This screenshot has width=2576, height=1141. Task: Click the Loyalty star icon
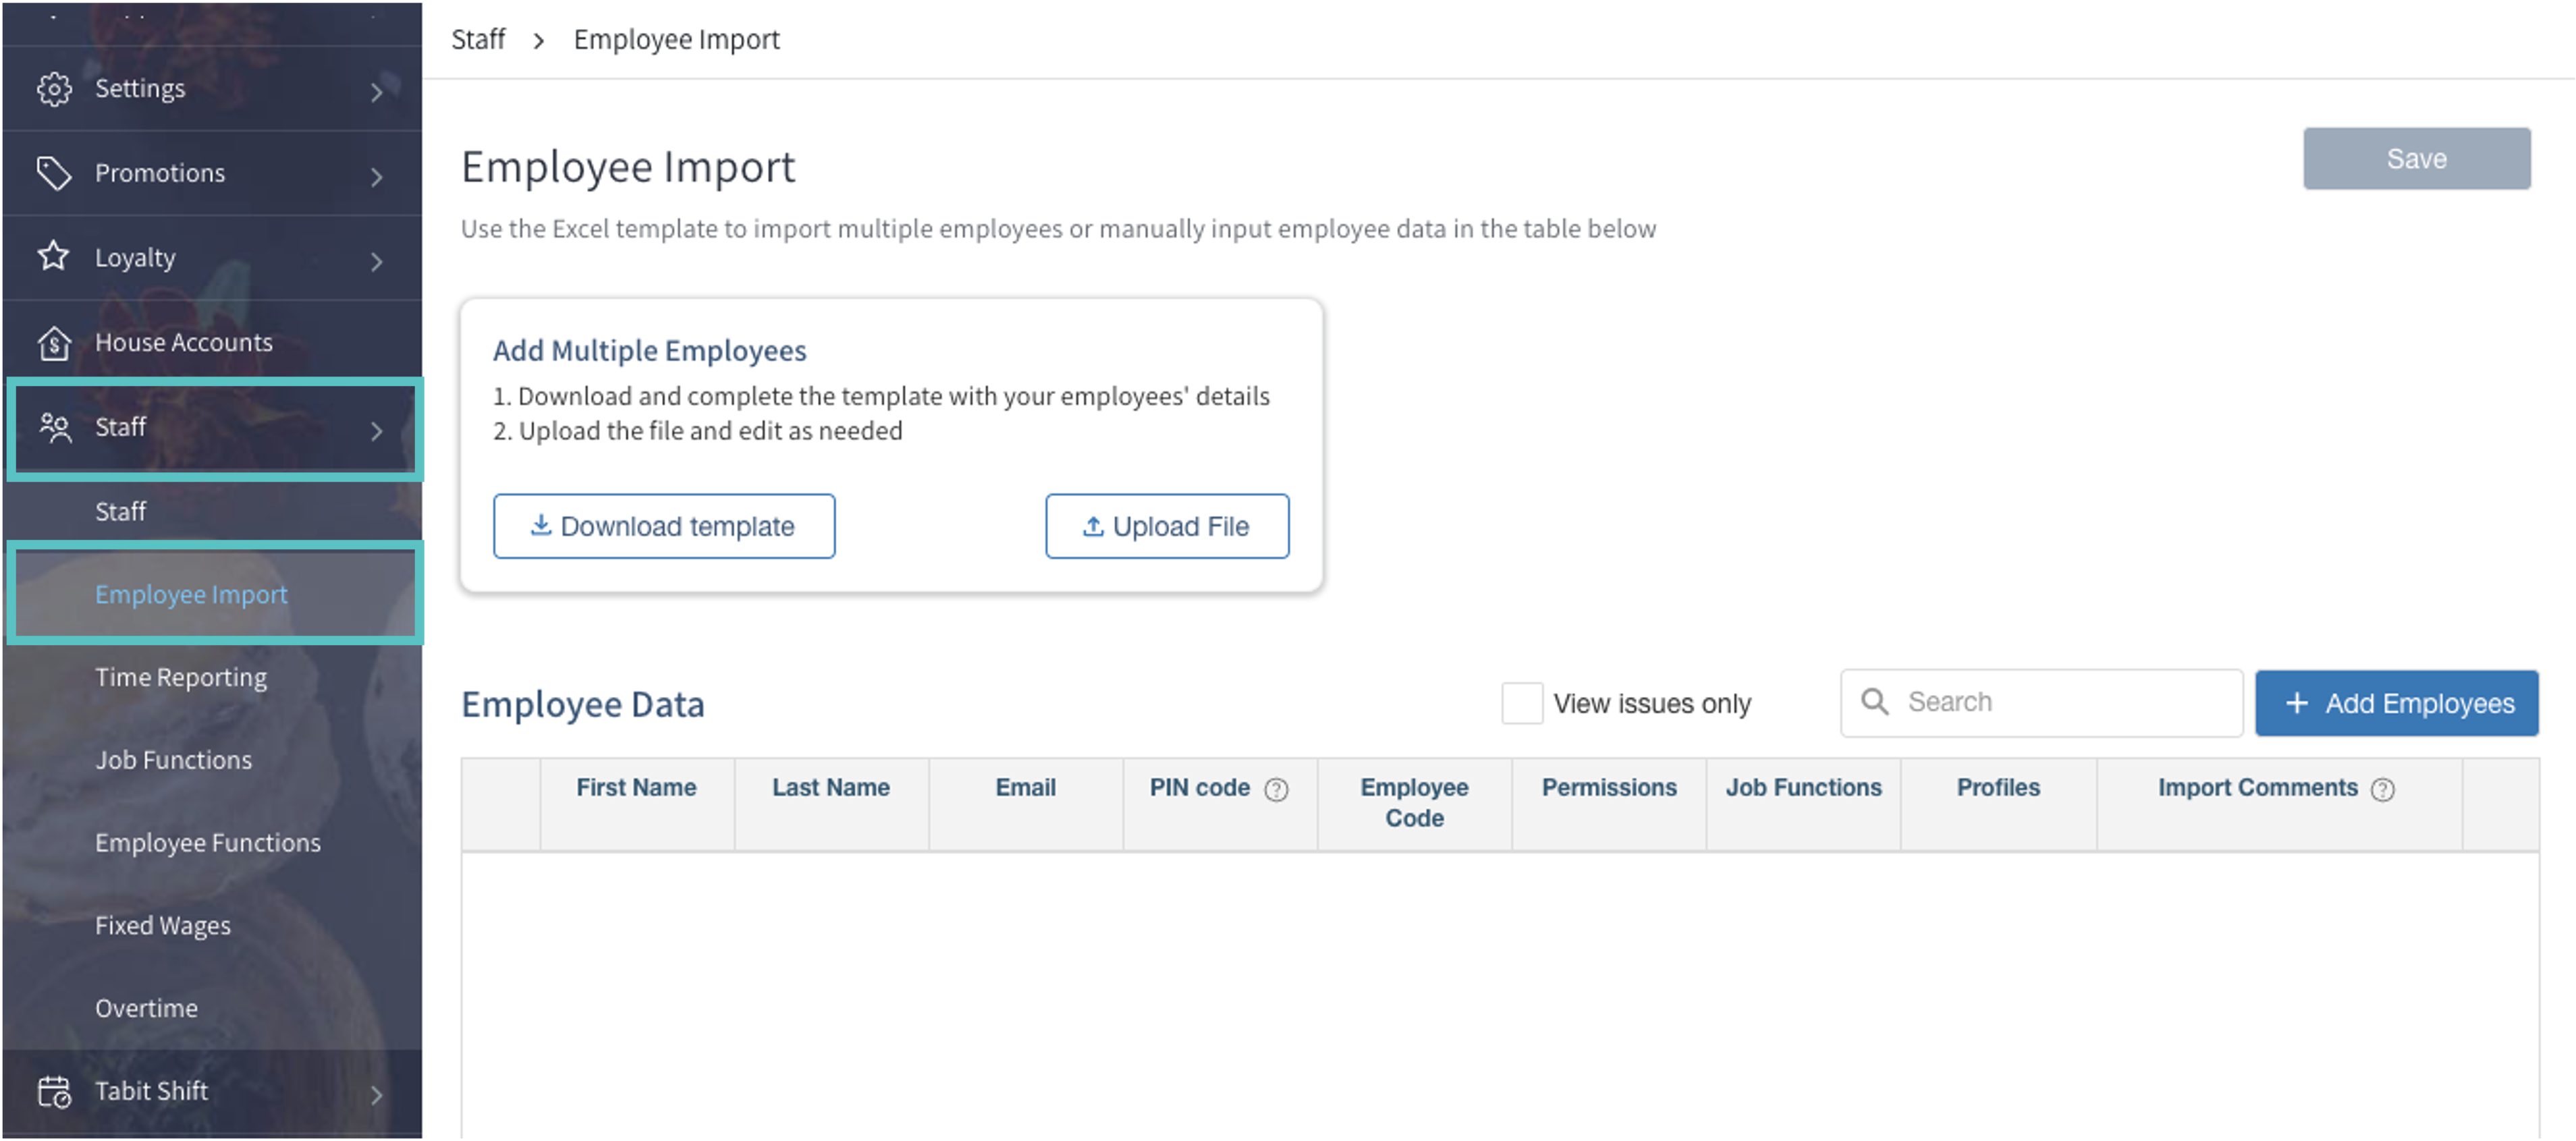click(x=54, y=257)
